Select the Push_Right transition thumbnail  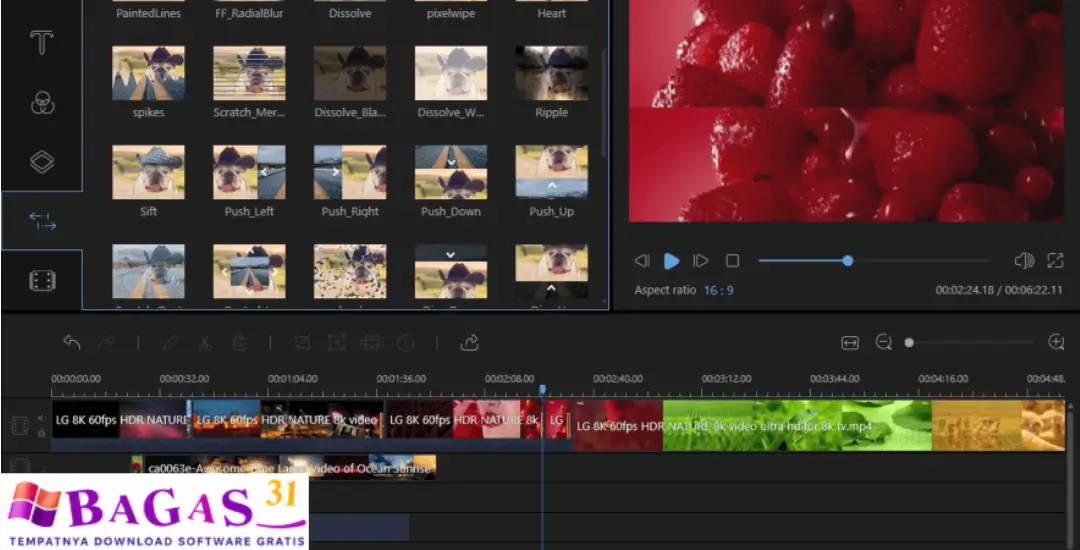click(x=350, y=172)
